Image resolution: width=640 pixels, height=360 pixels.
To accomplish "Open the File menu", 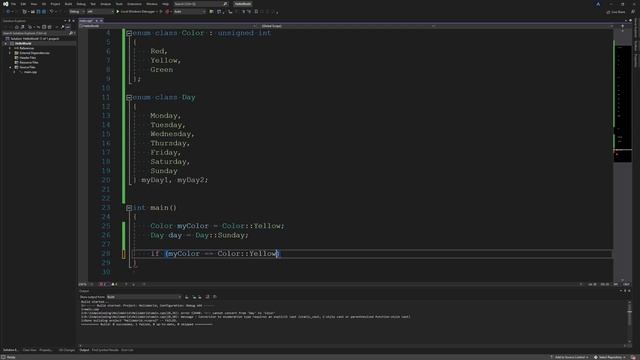I will tap(13, 4).
